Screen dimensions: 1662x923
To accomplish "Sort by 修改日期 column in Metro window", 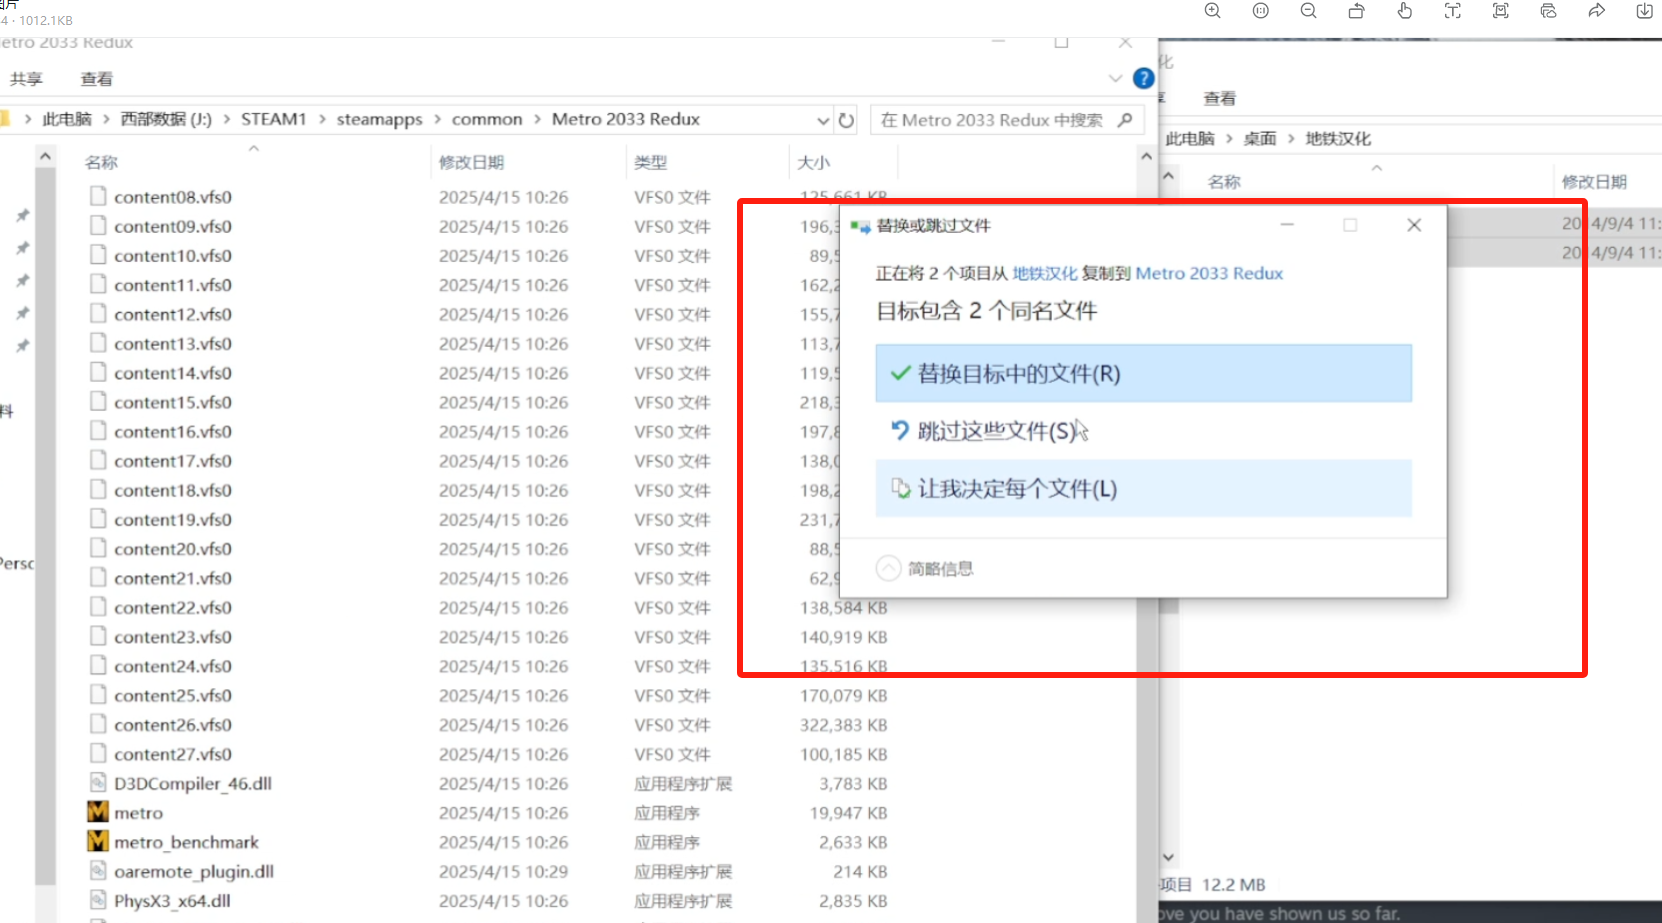I will click(471, 162).
